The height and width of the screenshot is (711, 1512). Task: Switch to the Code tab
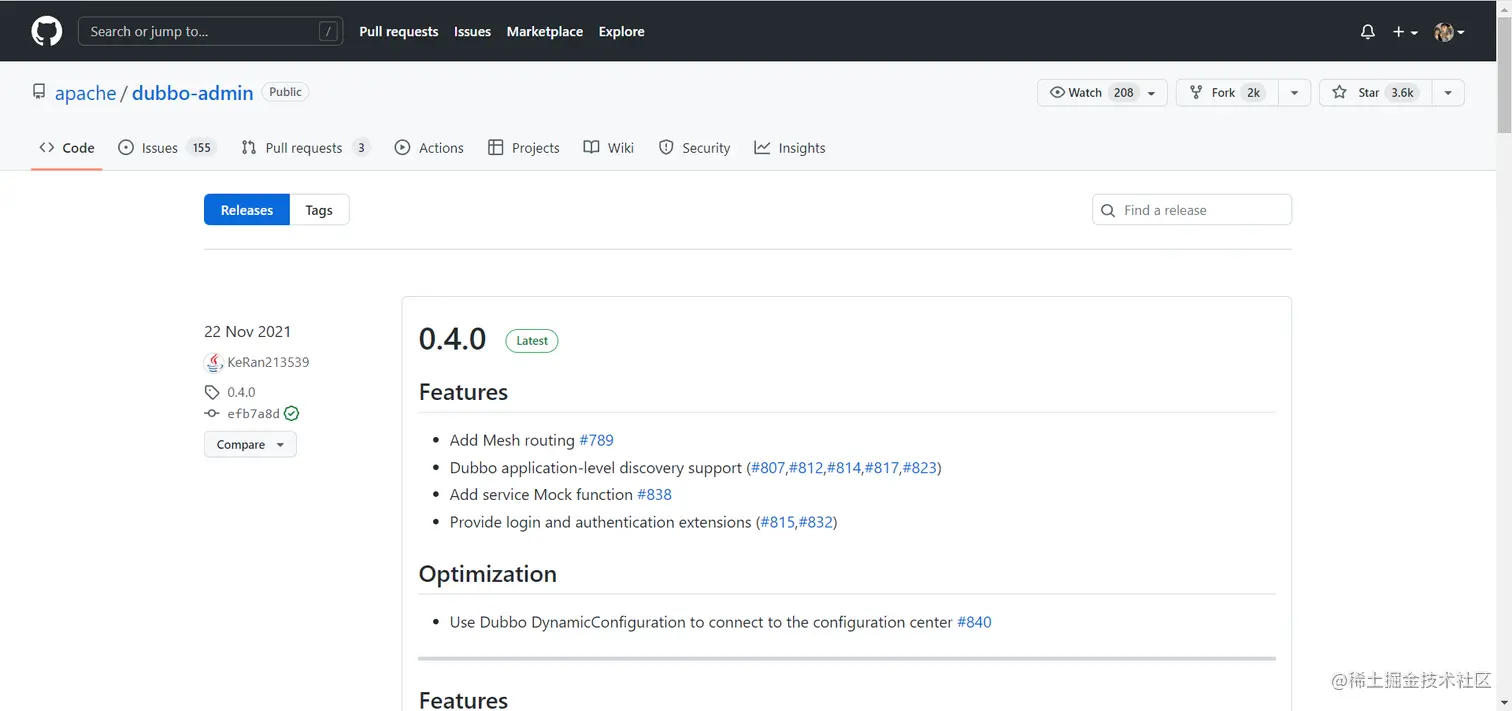67,148
